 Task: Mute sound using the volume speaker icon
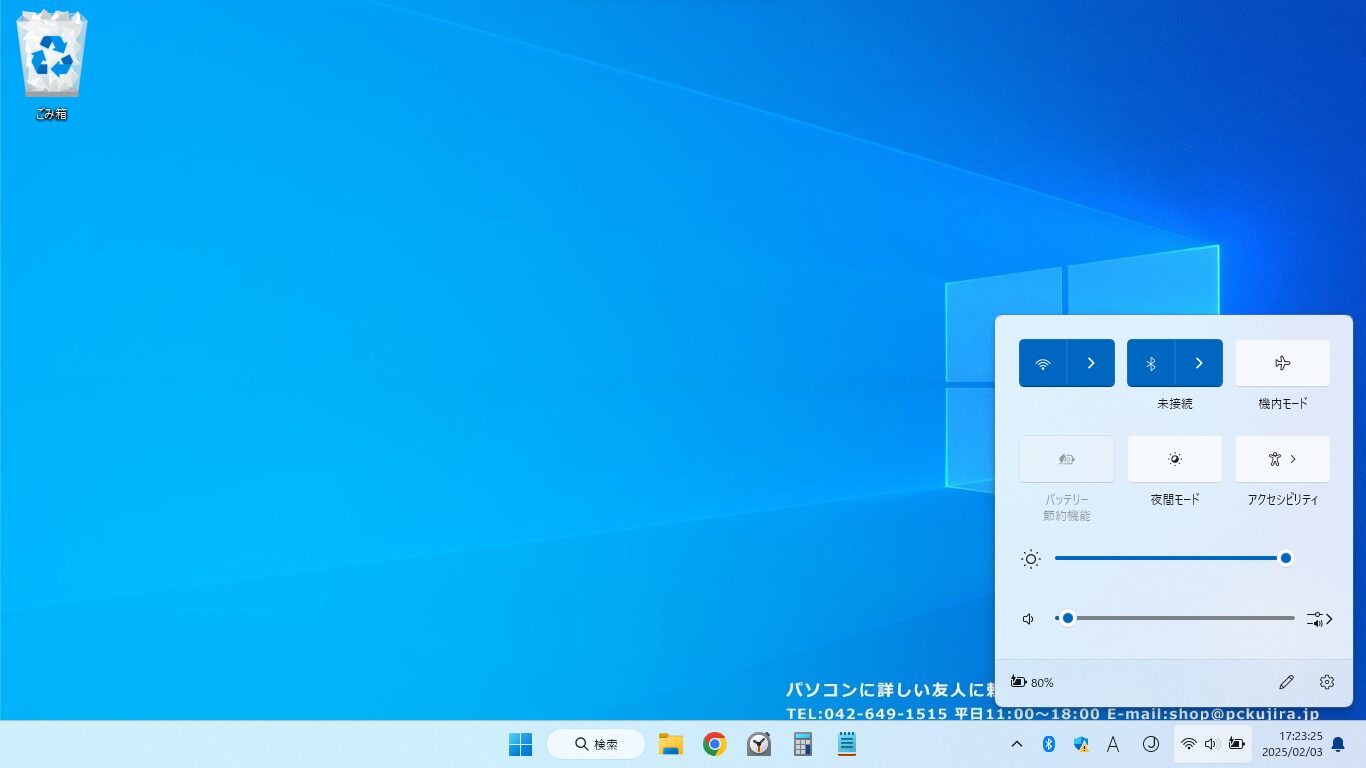(1029, 619)
